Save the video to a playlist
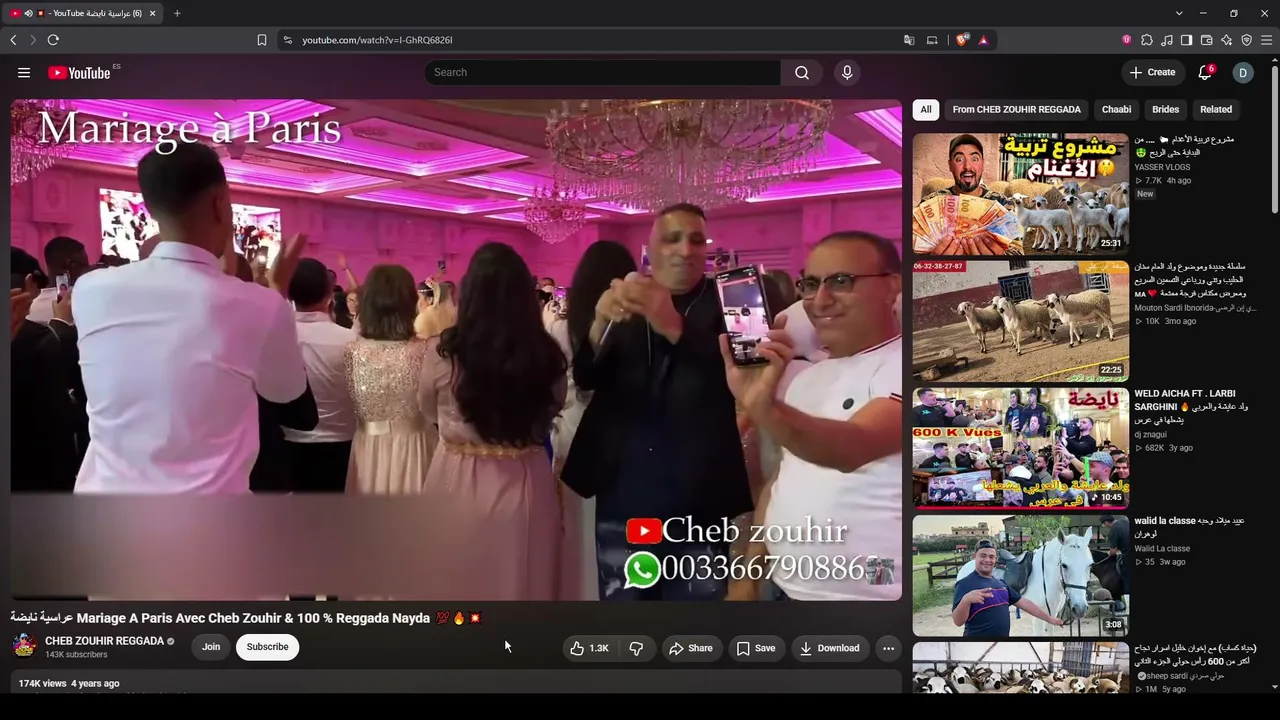The image size is (1280, 720). pos(756,648)
